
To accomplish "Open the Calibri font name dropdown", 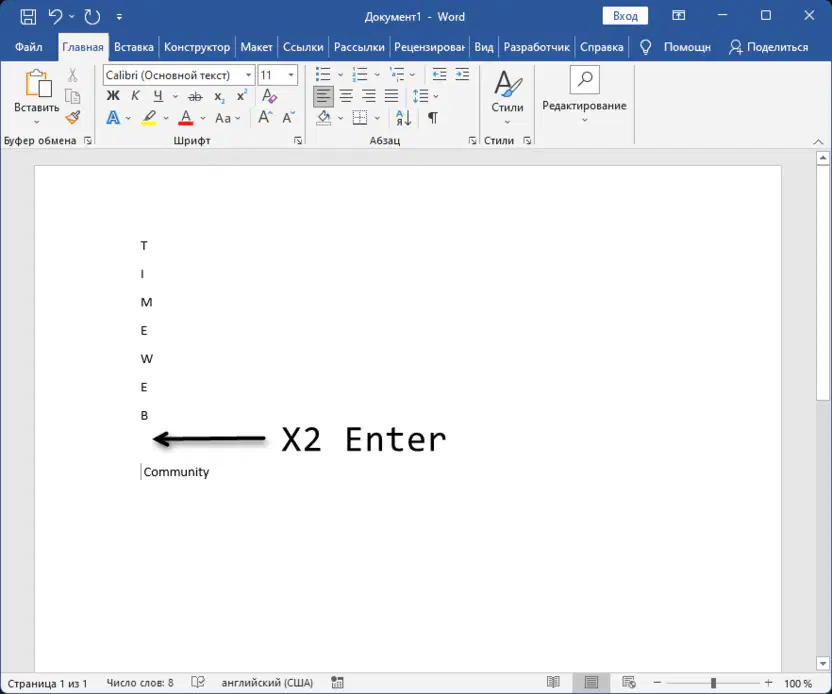I will (248, 75).
